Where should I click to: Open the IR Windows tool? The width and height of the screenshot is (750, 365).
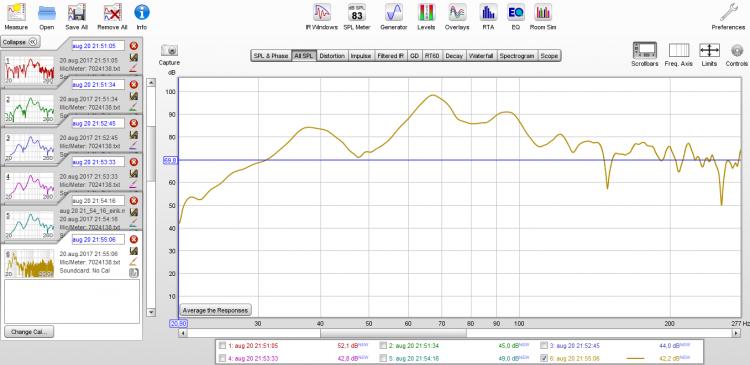(321, 12)
